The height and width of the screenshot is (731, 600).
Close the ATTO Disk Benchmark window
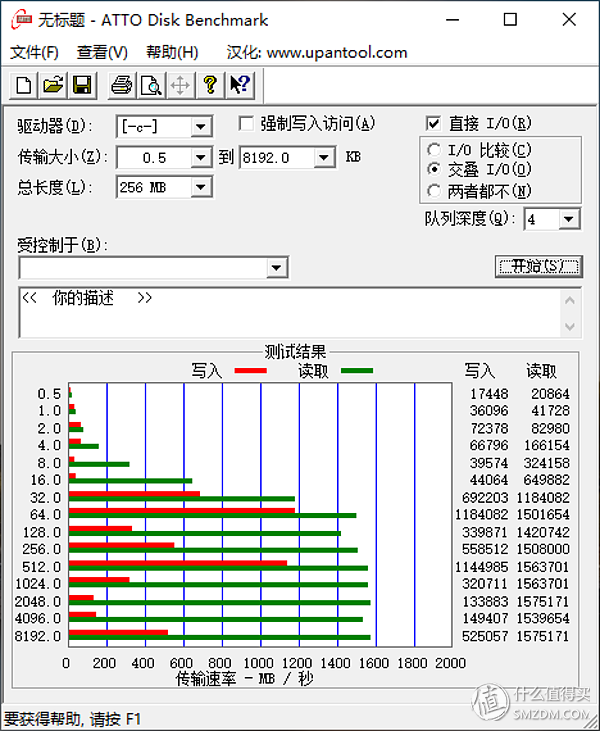point(569,20)
